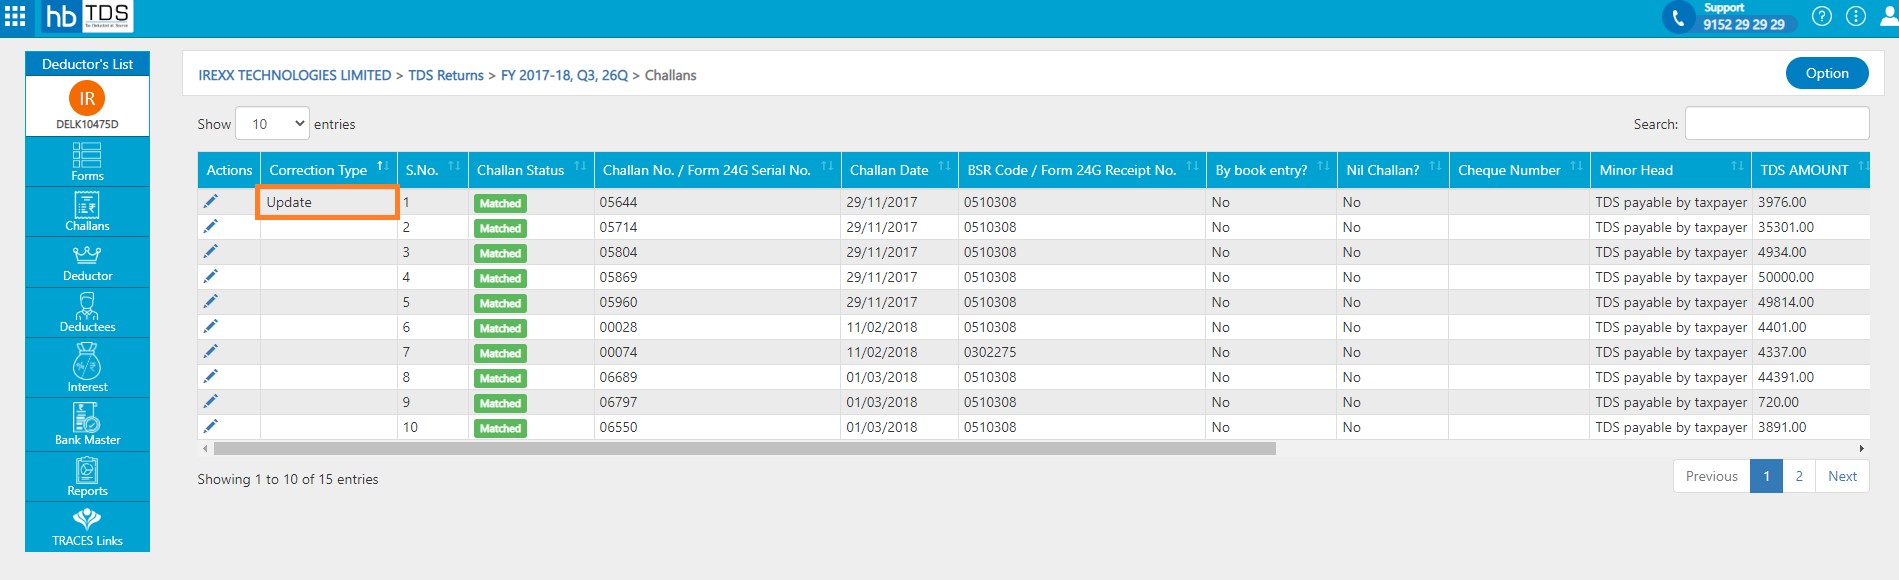Viewport: 1899px width, 580px height.
Task: Sort by BSR Code column header
Action: tap(1082, 170)
